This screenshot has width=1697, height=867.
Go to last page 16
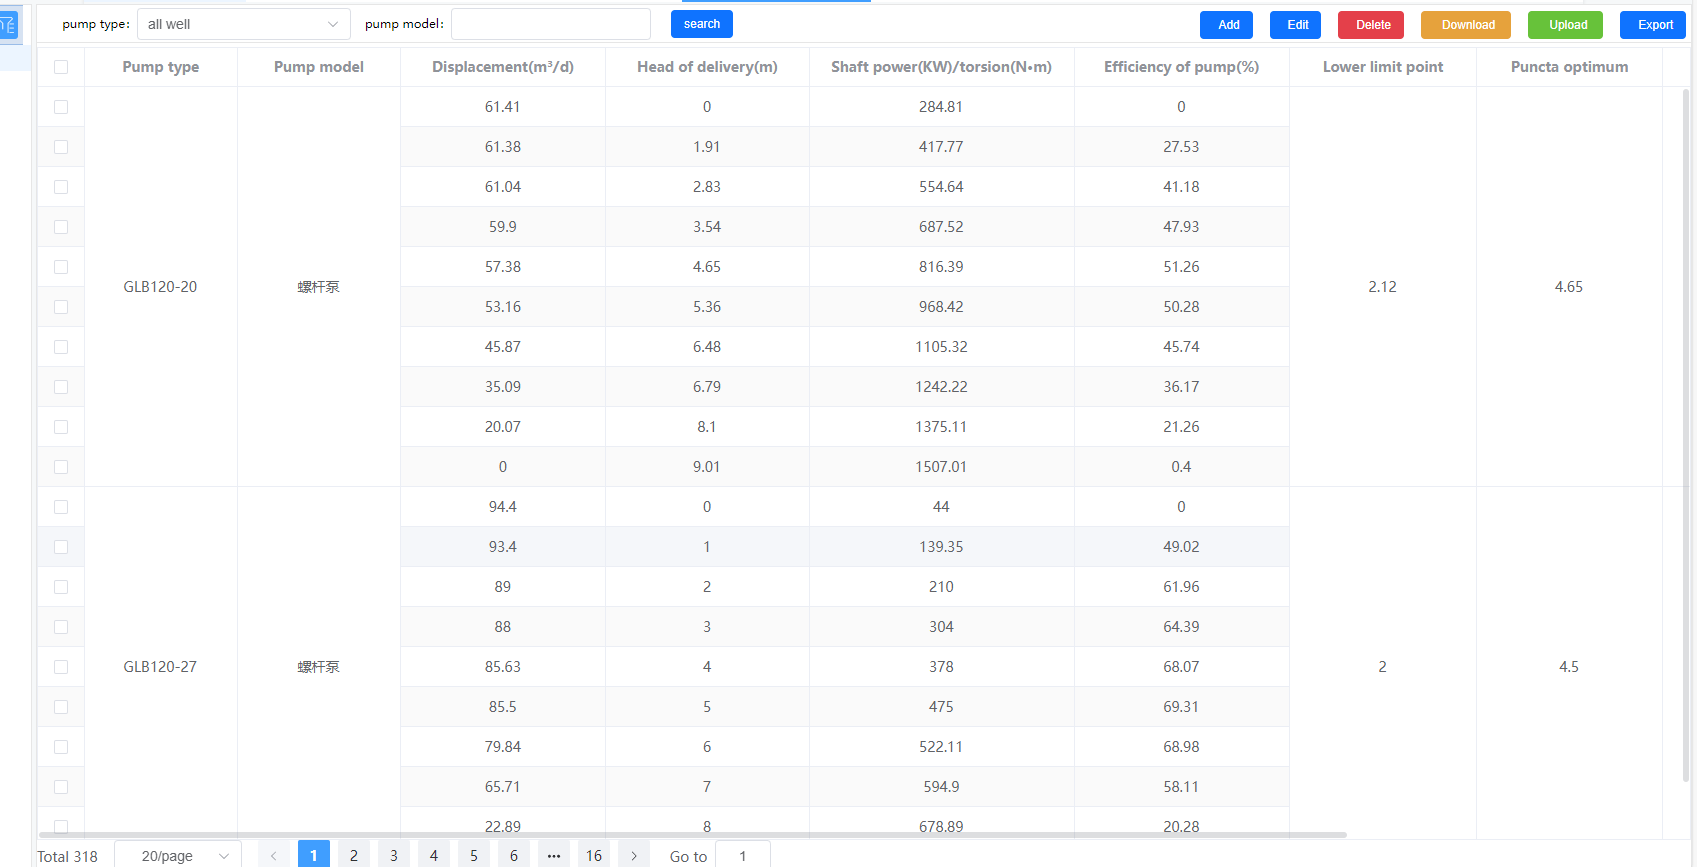tap(594, 856)
